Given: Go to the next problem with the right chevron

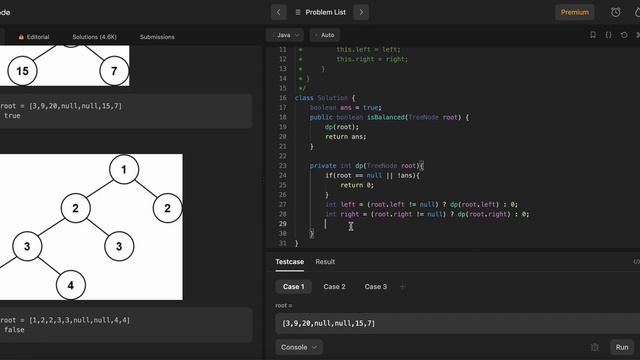Looking at the screenshot, I should pyautogui.click(x=361, y=12).
